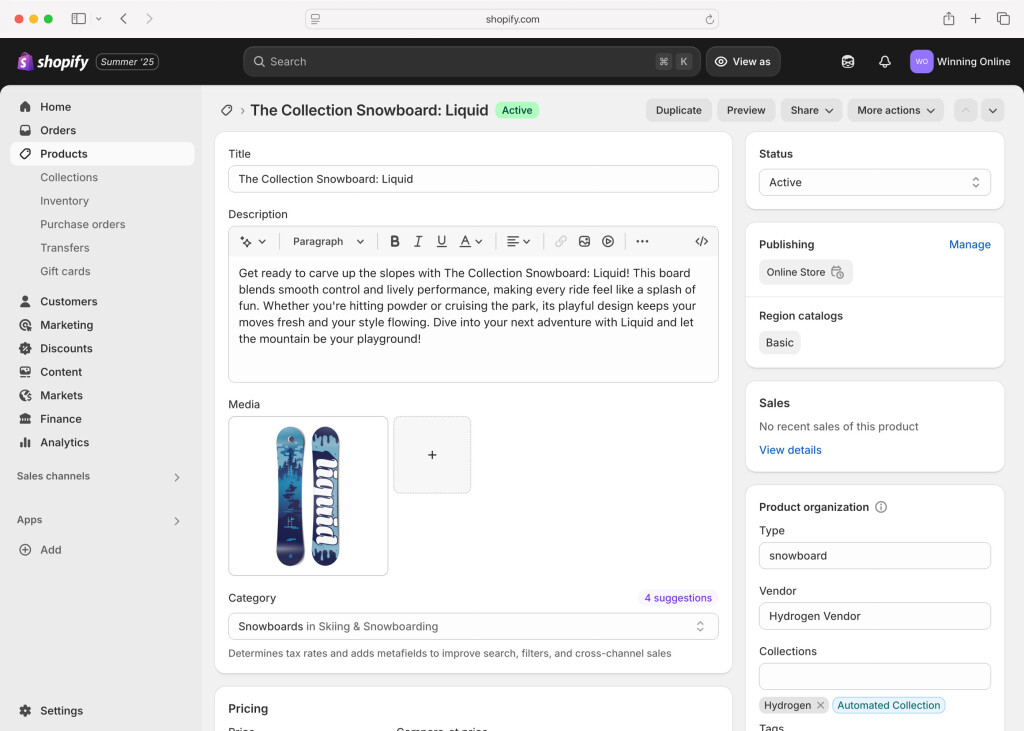Image resolution: width=1024 pixels, height=731 pixels.
Task: Open more formatting options ellipsis
Action: [x=642, y=242]
